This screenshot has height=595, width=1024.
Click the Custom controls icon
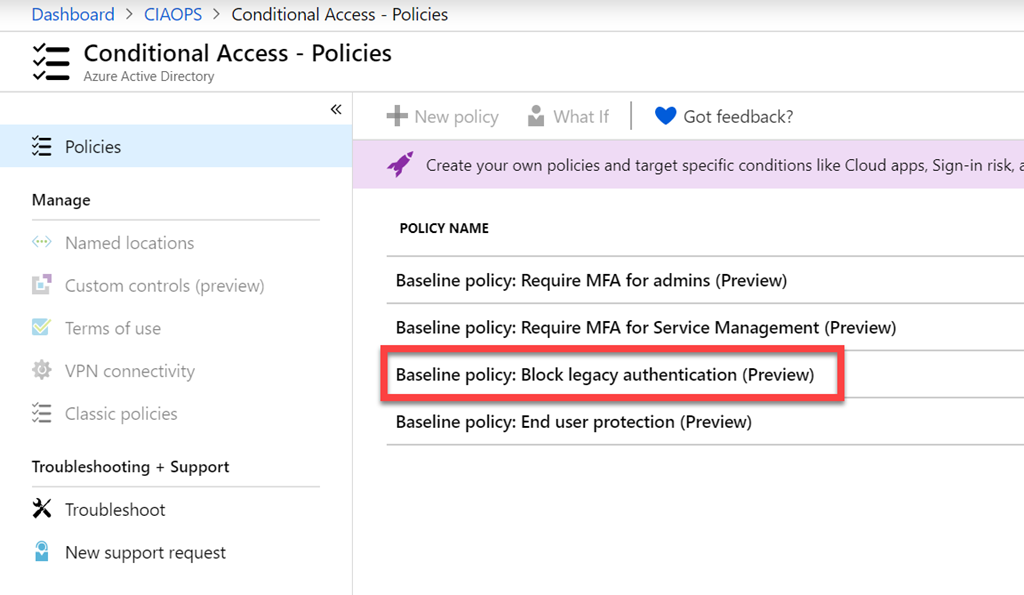pos(41,286)
